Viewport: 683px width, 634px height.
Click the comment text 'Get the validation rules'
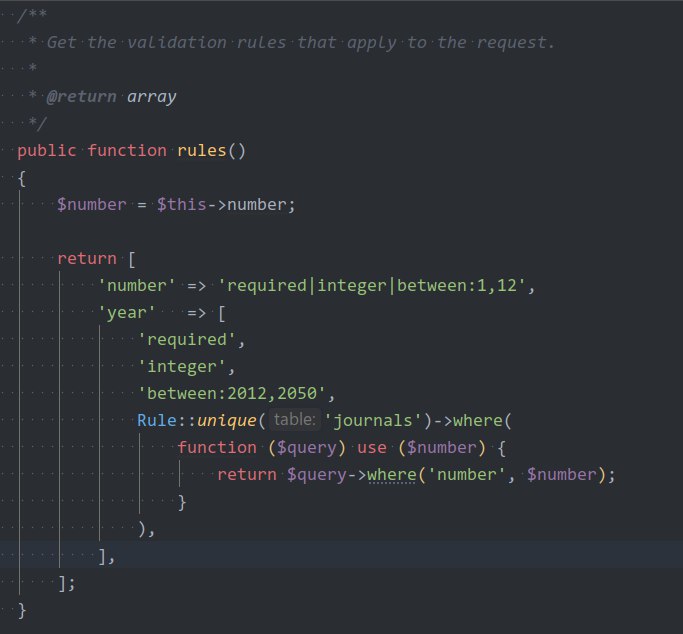[x=166, y=42]
